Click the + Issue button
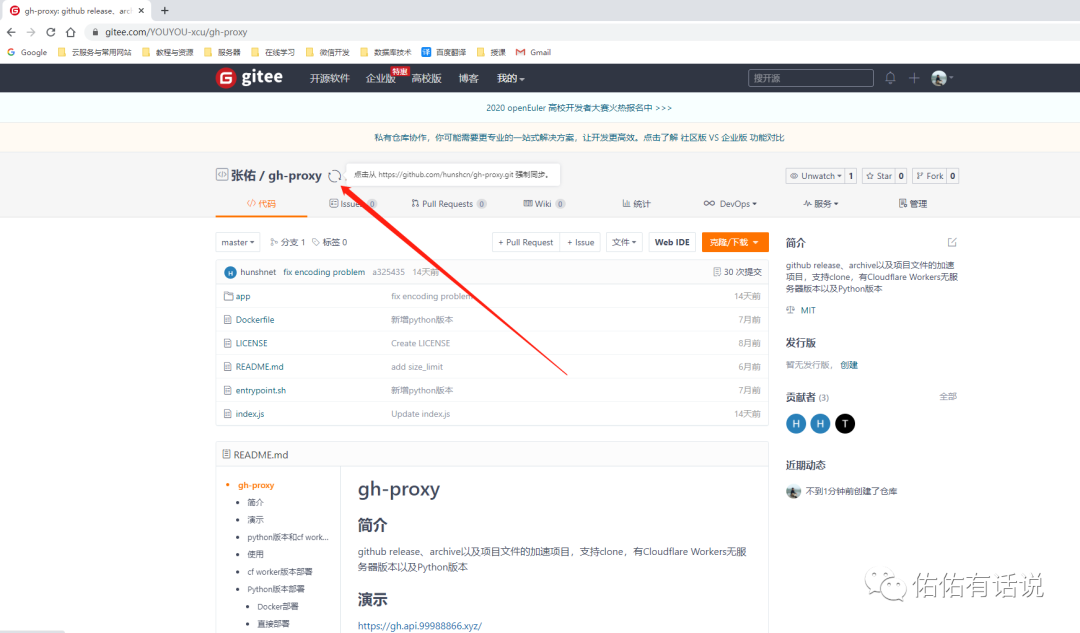The image size is (1080, 633). 580,242
